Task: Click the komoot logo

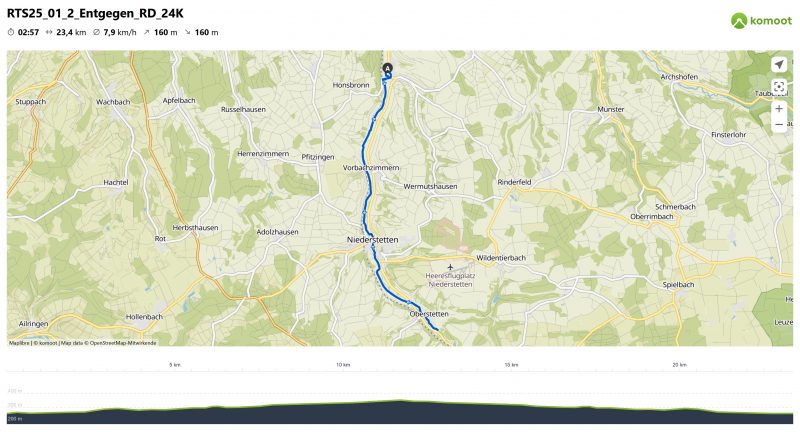Action: [761, 20]
